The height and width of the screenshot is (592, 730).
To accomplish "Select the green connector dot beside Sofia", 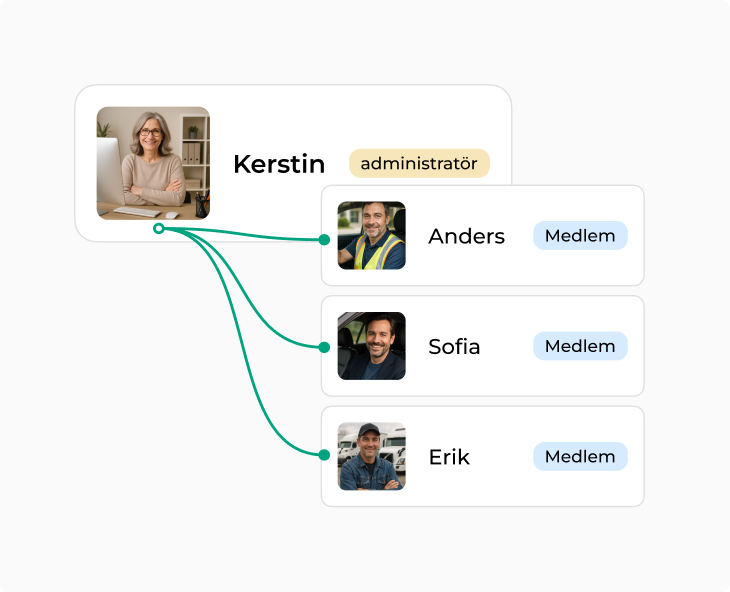I will coord(324,348).
